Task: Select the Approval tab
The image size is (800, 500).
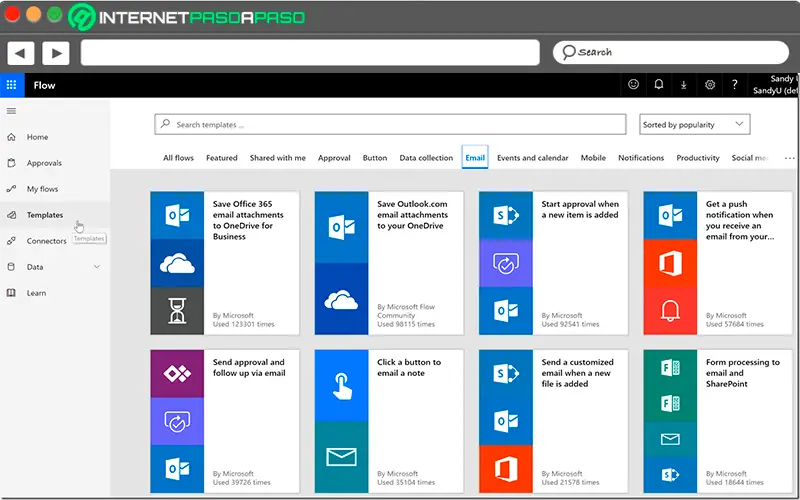Action: click(334, 158)
